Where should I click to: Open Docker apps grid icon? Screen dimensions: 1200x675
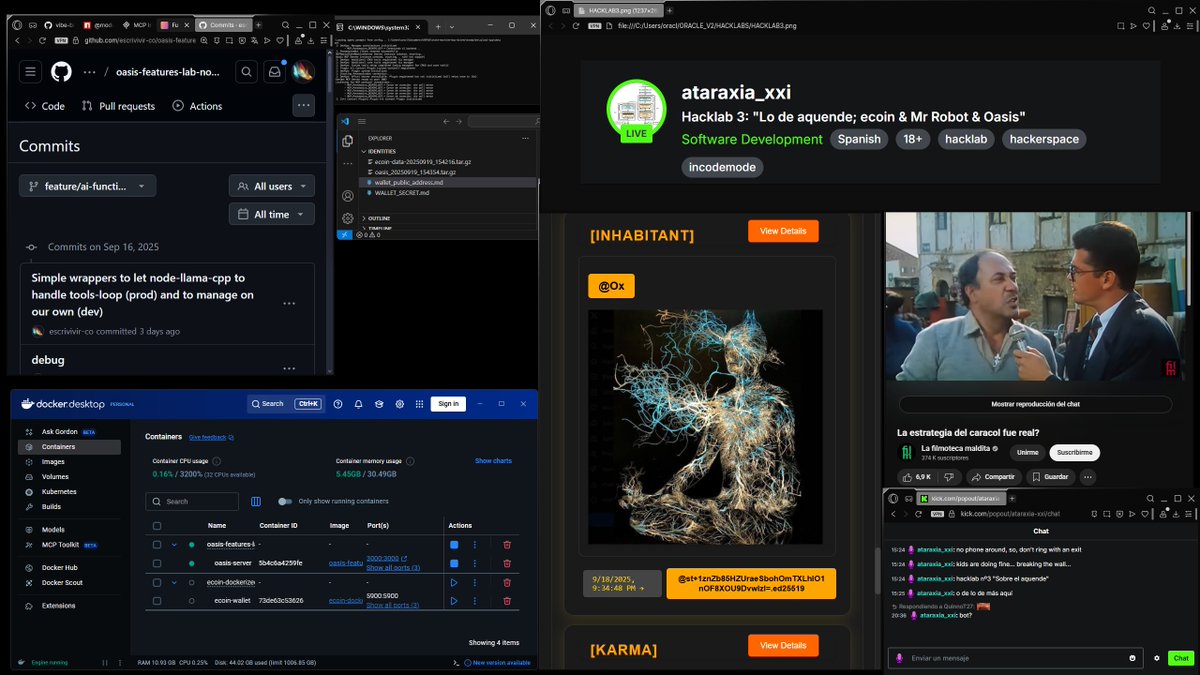coord(420,404)
